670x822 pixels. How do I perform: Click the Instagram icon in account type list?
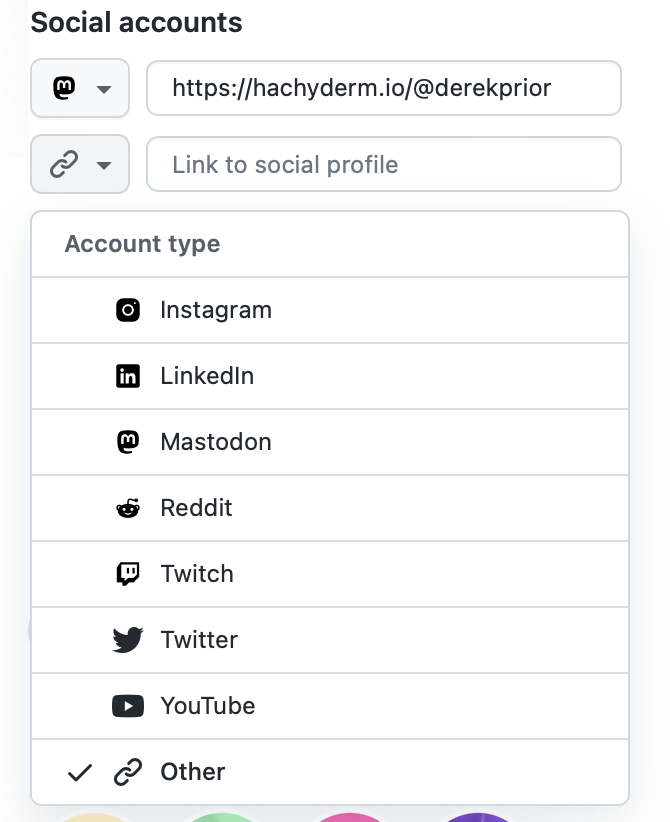point(128,310)
